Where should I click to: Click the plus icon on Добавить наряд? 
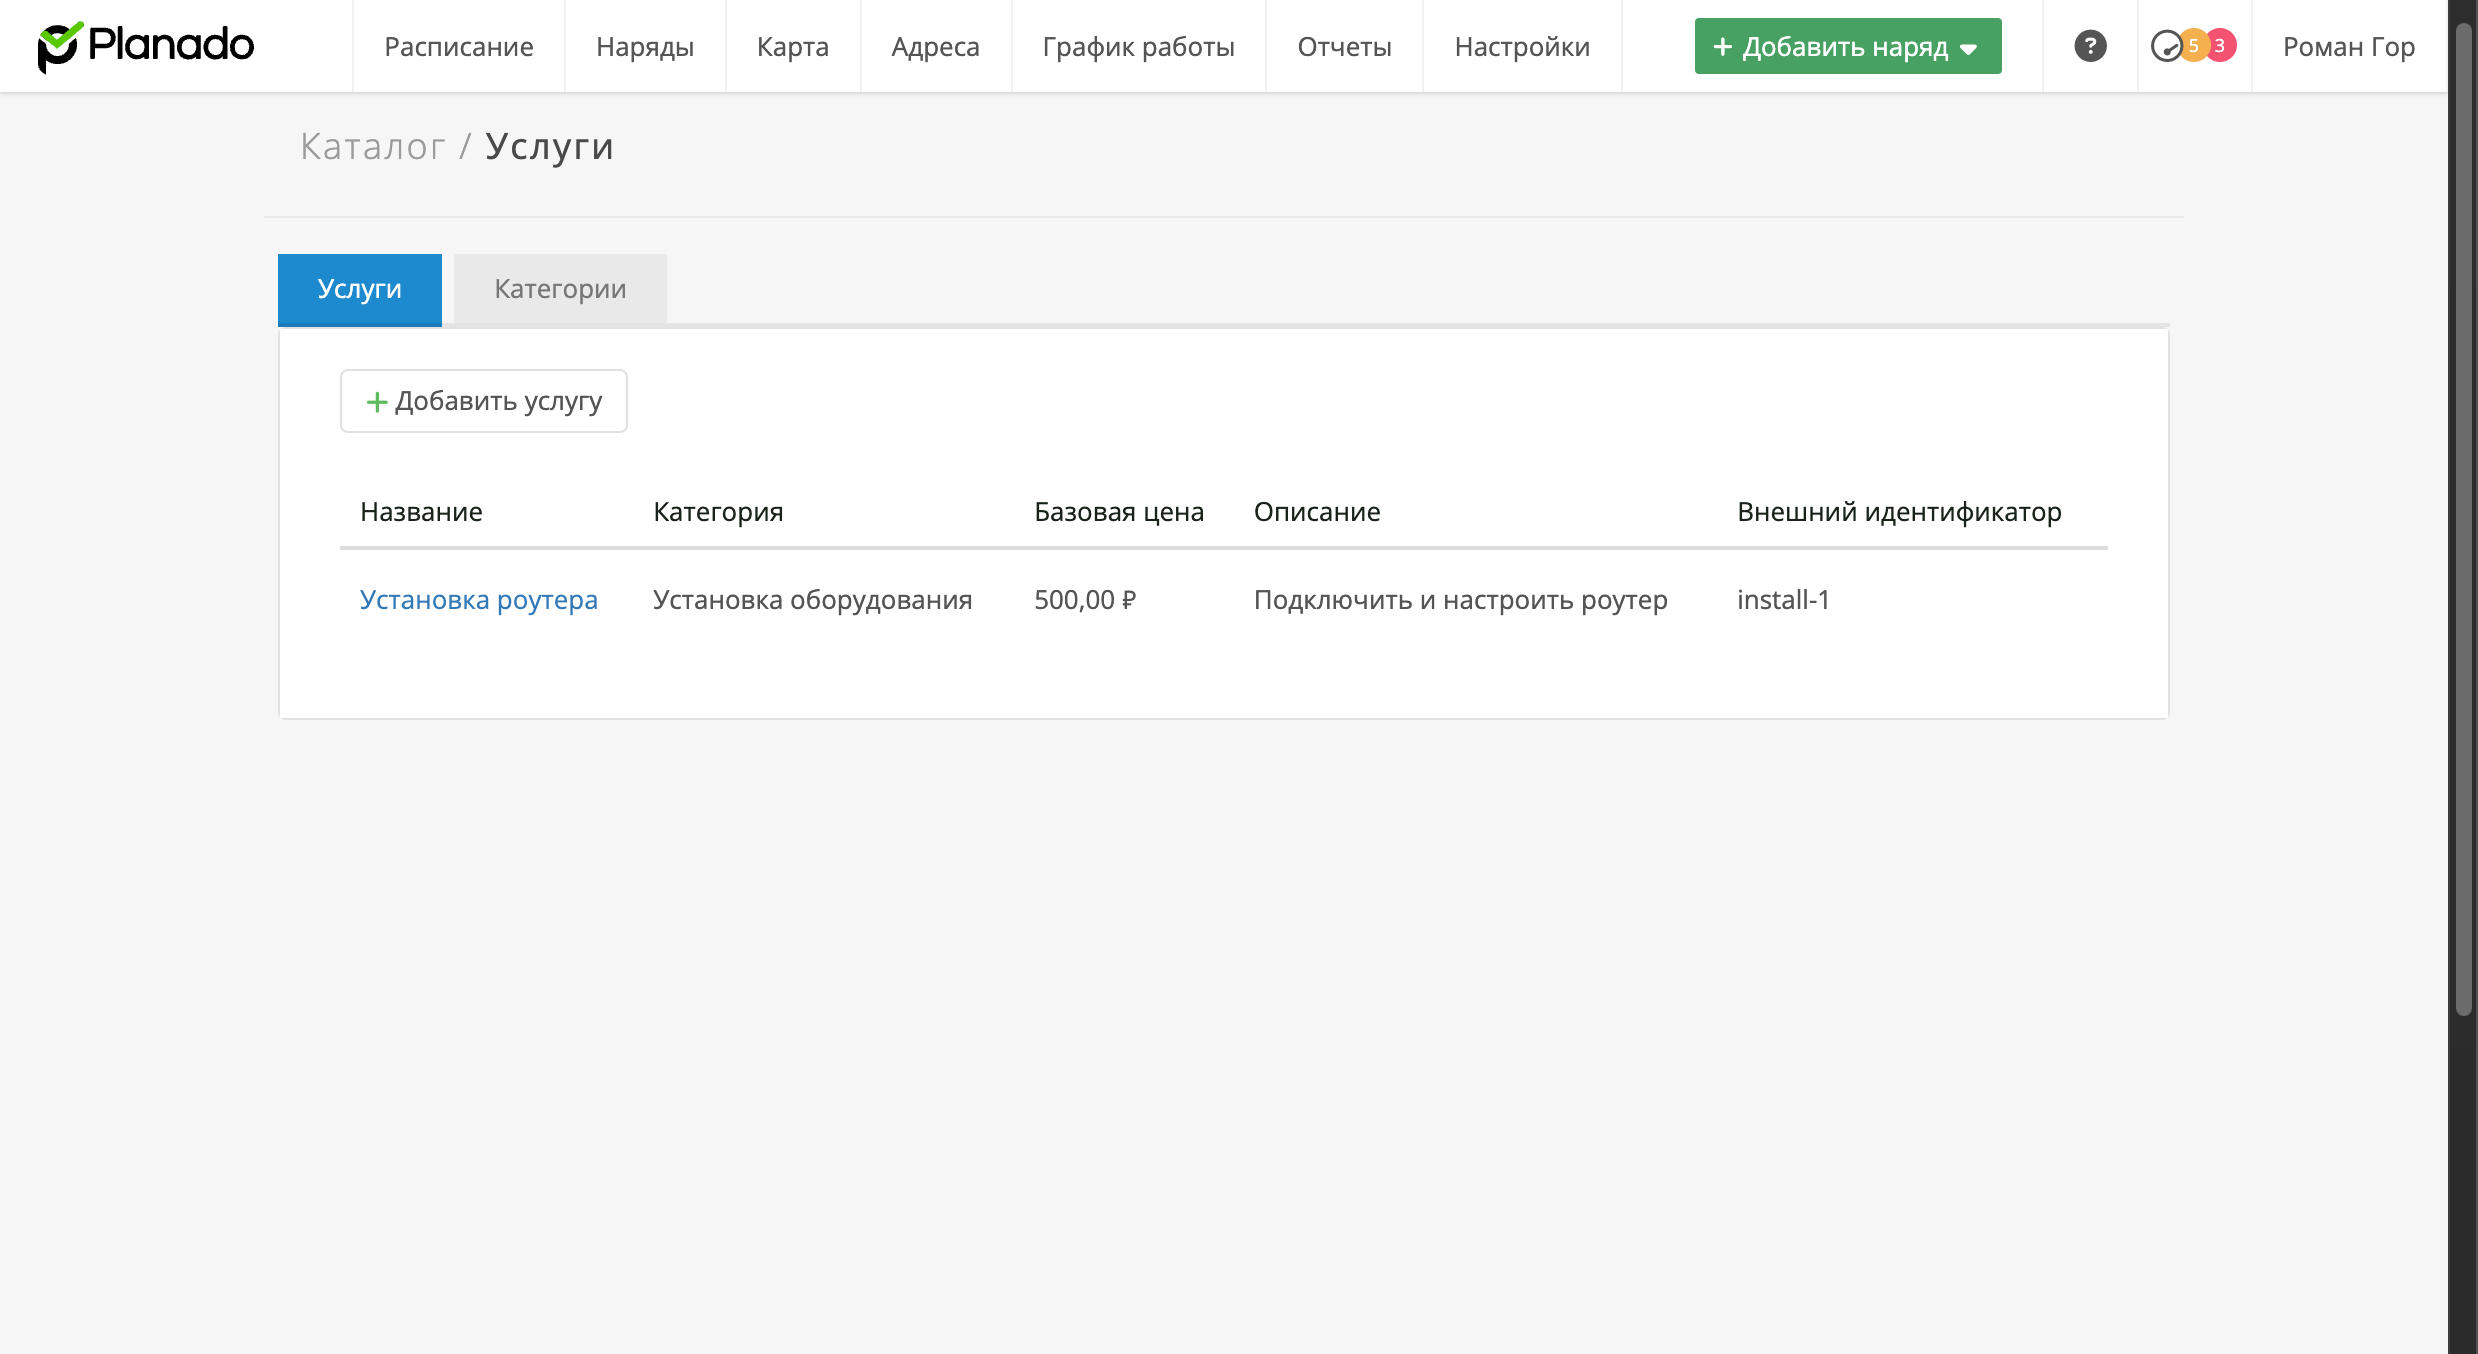[1722, 47]
